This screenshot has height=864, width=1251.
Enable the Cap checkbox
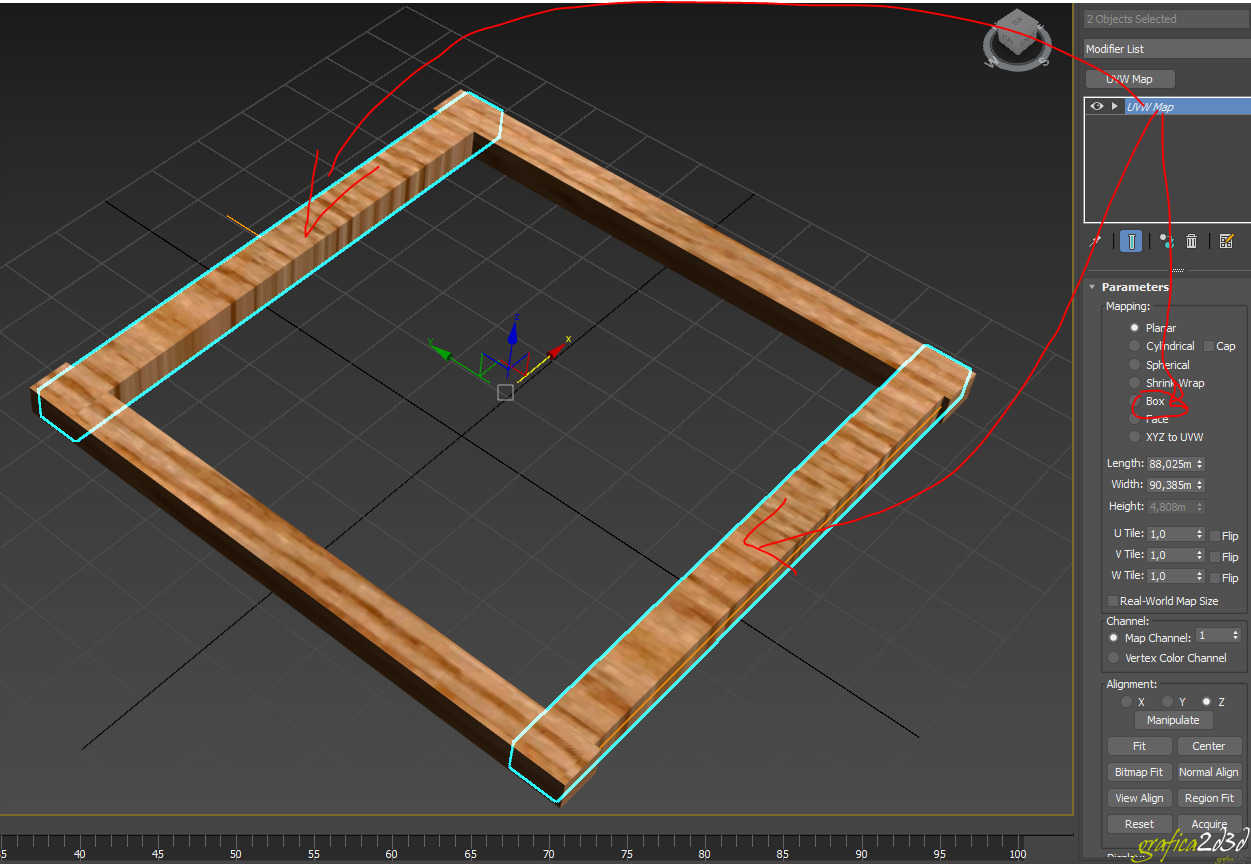pos(1209,346)
